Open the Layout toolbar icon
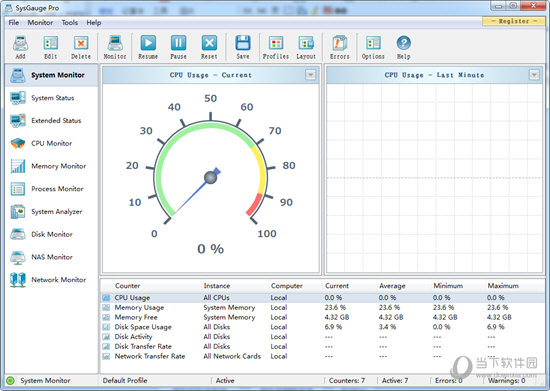 click(306, 47)
